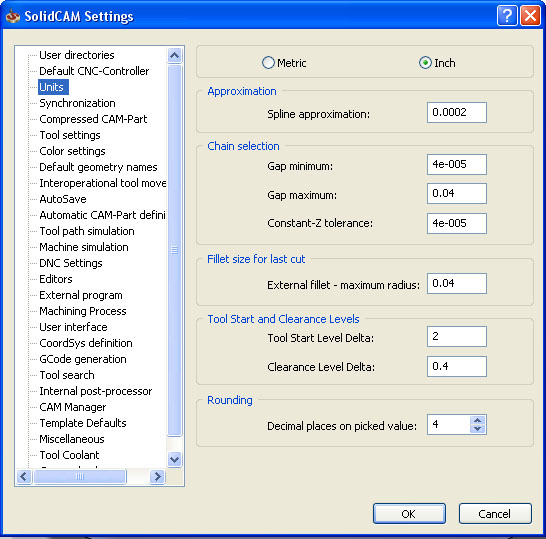The height and width of the screenshot is (539, 546).
Task: Open Synchronization settings
Action: point(77,103)
